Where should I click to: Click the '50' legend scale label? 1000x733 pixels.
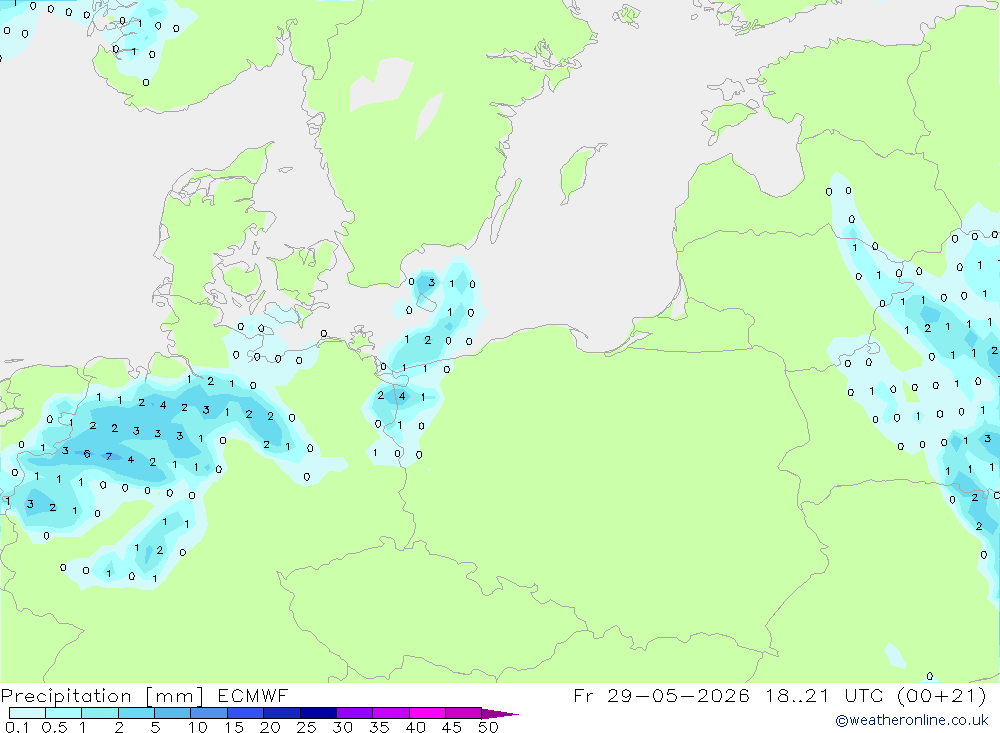click(x=489, y=727)
